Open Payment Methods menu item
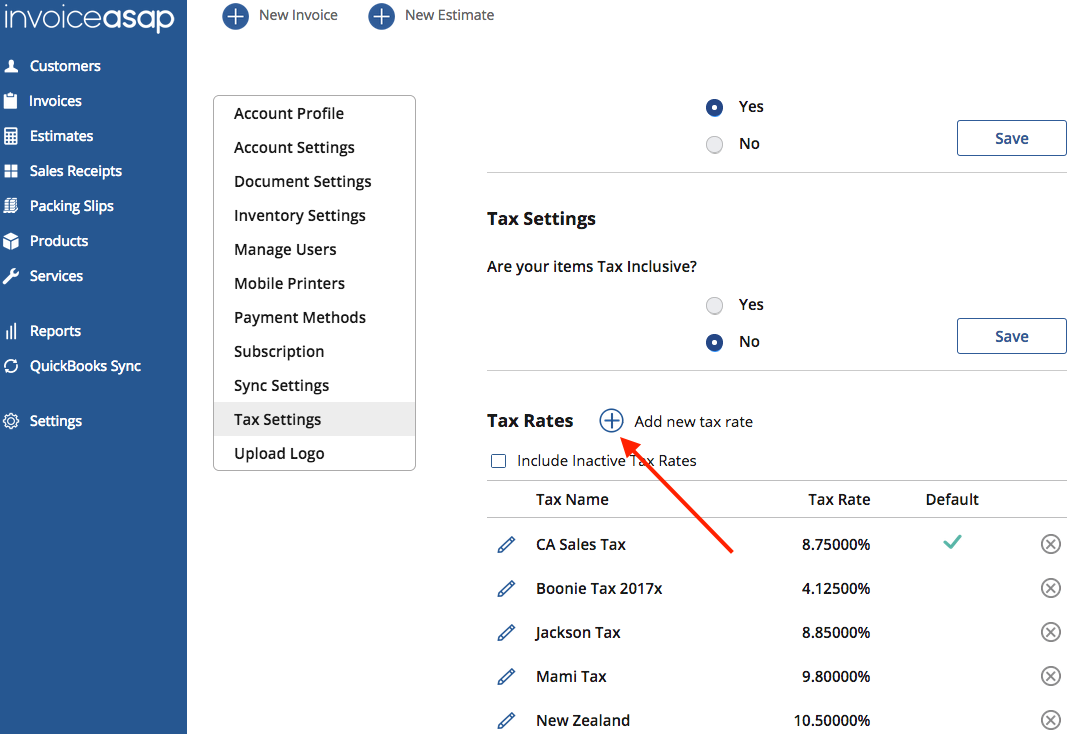This screenshot has height=734, width=1072. click(314, 318)
